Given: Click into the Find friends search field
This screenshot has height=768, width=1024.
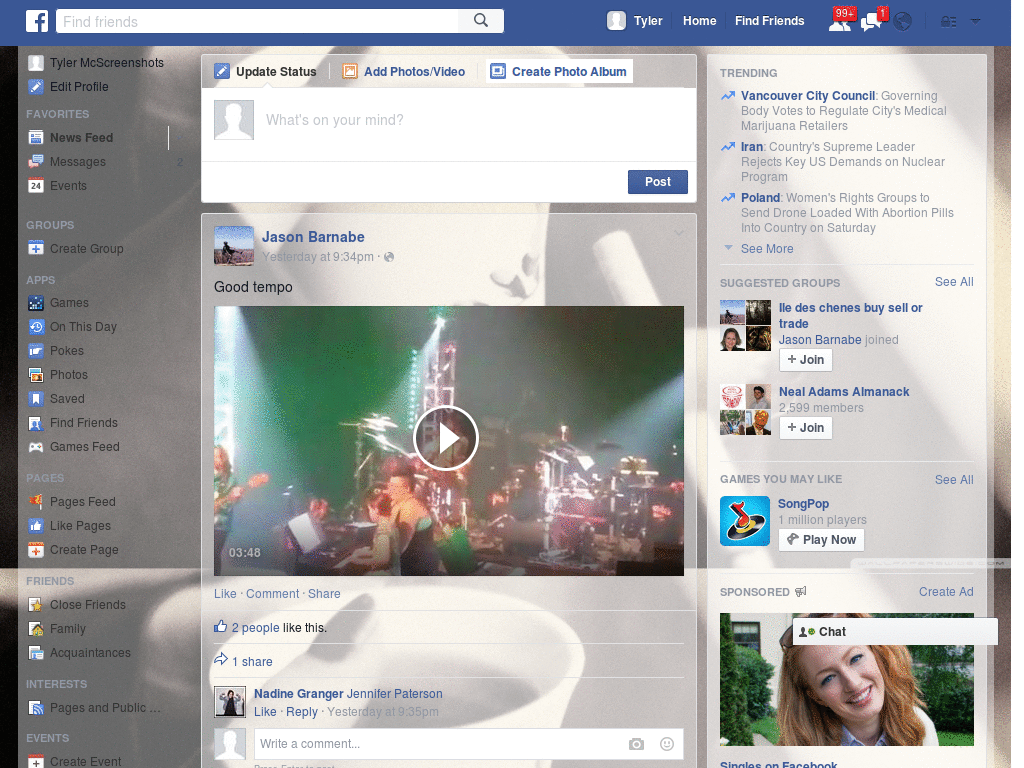Looking at the screenshot, I should coord(258,21).
